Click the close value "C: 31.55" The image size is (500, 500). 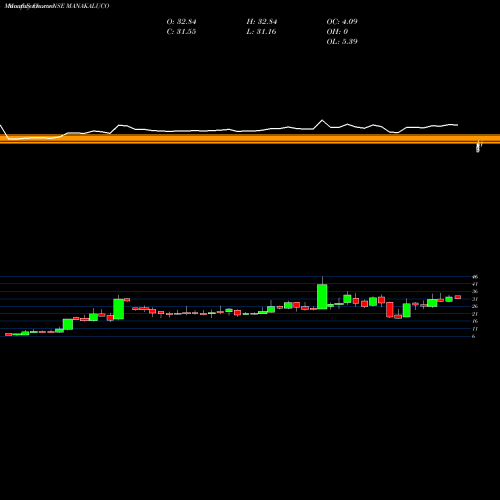click(x=181, y=32)
